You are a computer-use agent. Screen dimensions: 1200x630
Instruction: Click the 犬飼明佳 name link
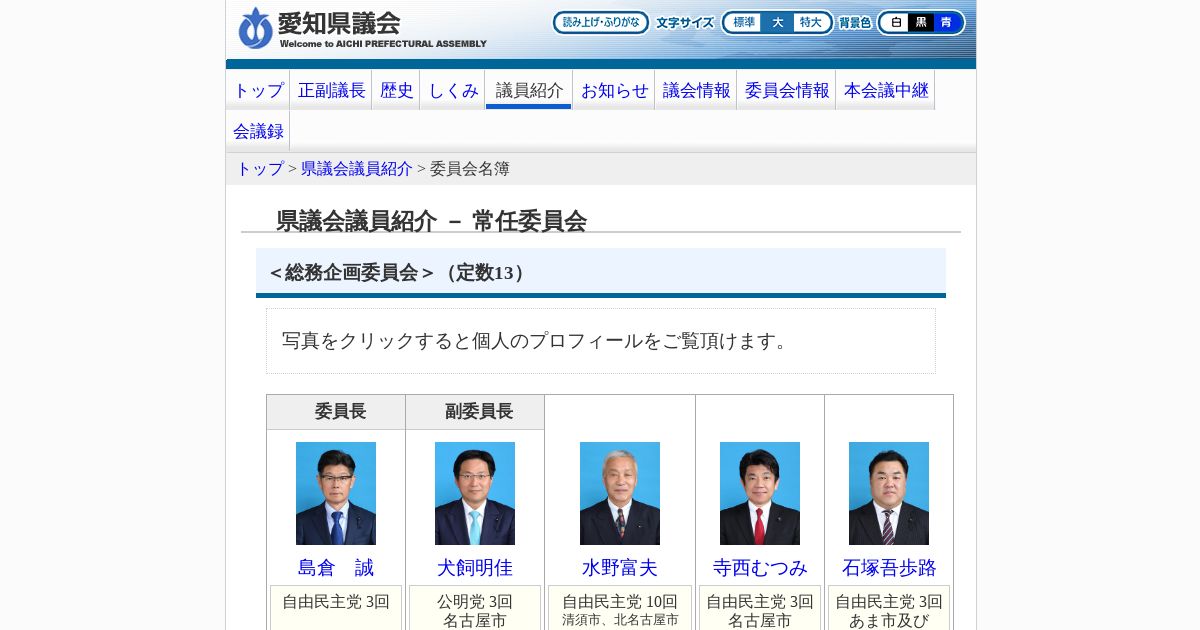point(475,568)
